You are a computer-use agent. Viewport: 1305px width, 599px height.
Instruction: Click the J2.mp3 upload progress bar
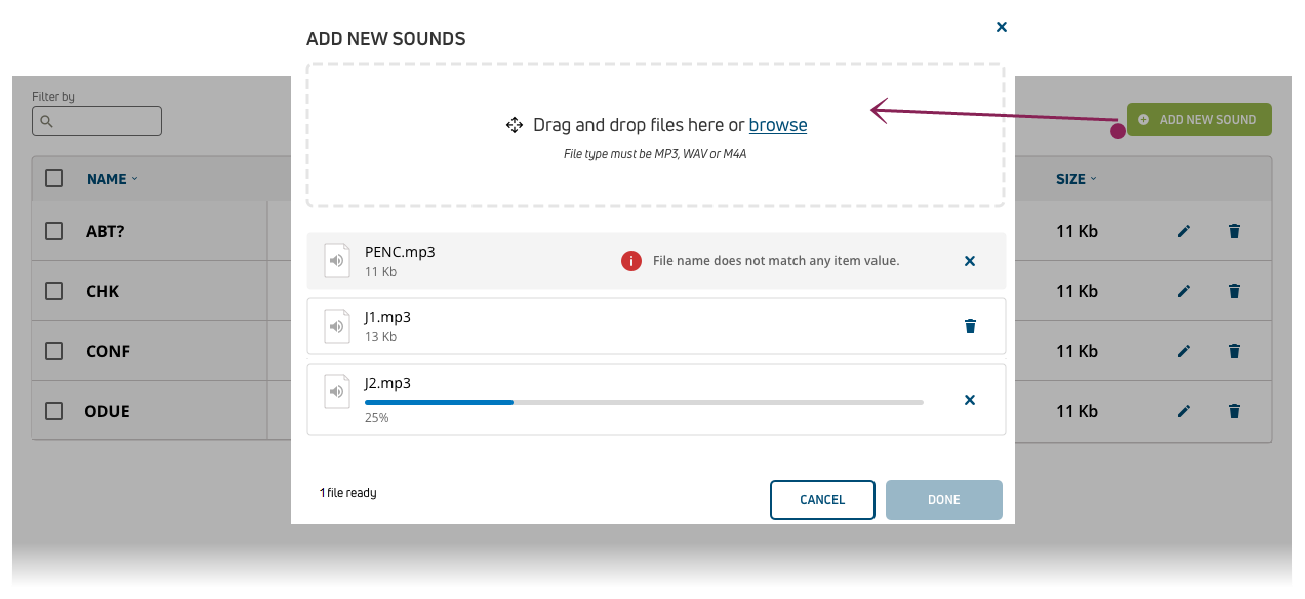coord(644,402)
